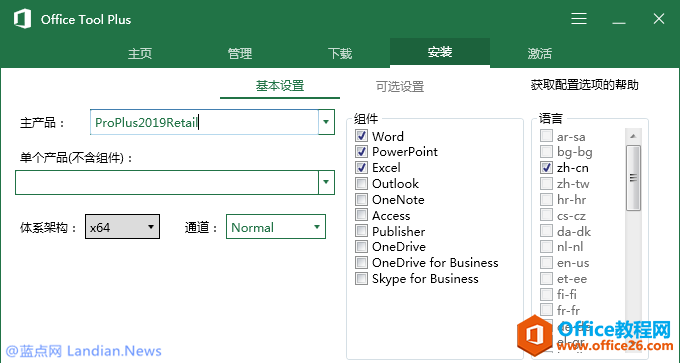
Task: Open the 通道 Normal dropdown
Action: pos(275,226)
